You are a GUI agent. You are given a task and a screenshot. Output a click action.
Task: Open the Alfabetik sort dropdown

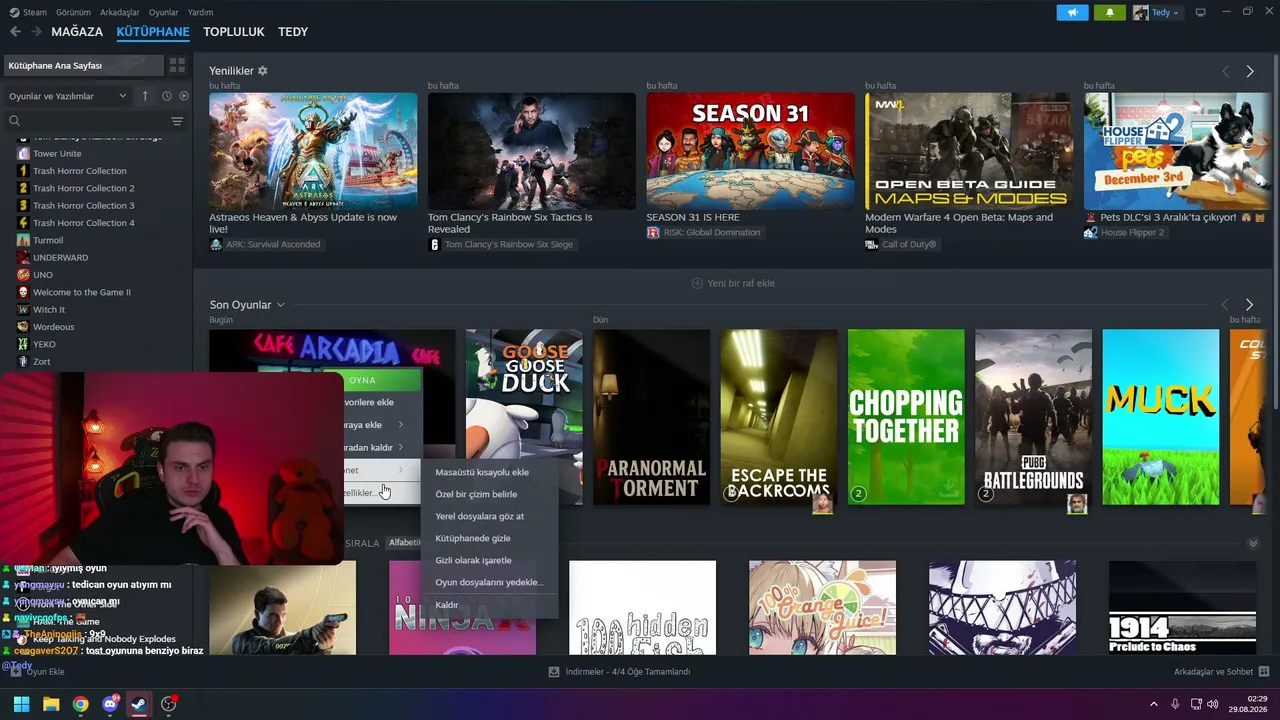point(404,543)
